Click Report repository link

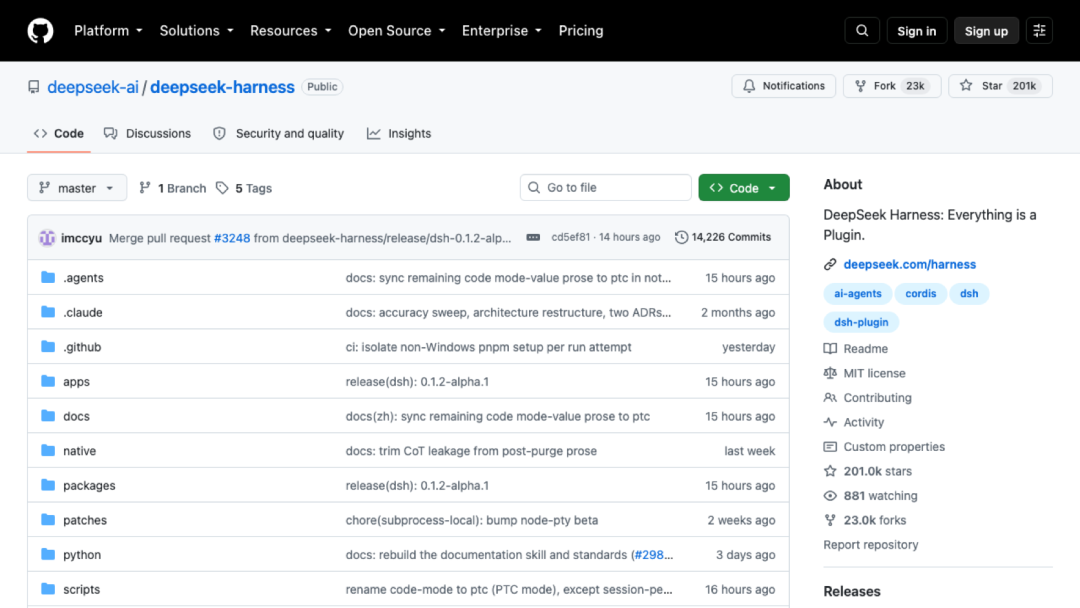coord(871,545)
